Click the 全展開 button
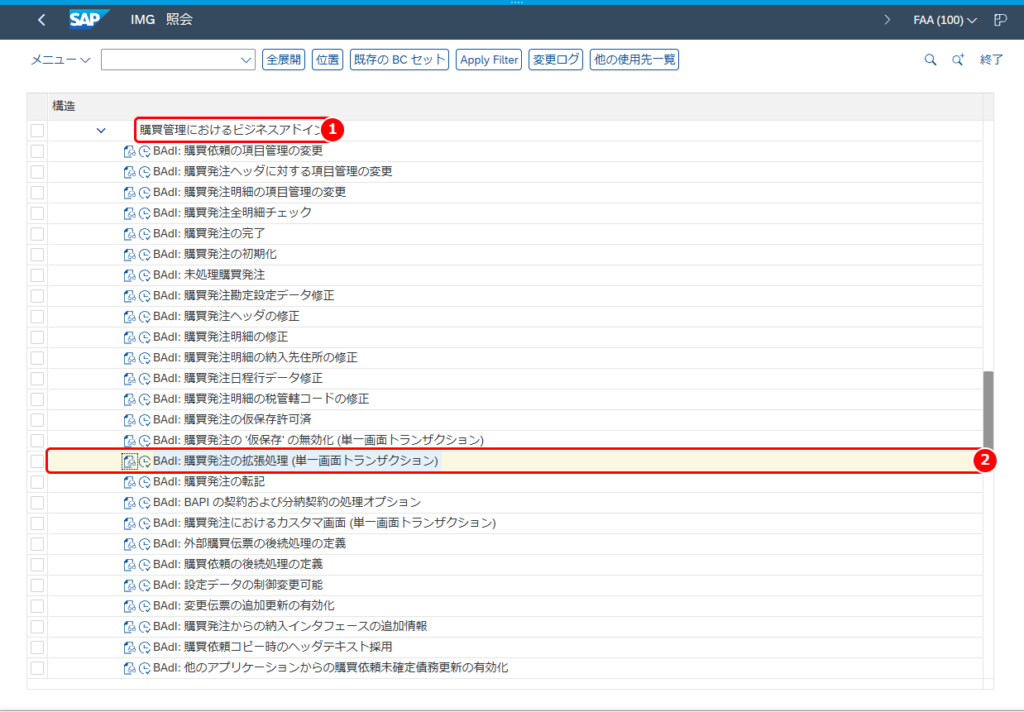The width and height of the screenshot is (1024, 712). pyautogui.click(x=283, y=59)
